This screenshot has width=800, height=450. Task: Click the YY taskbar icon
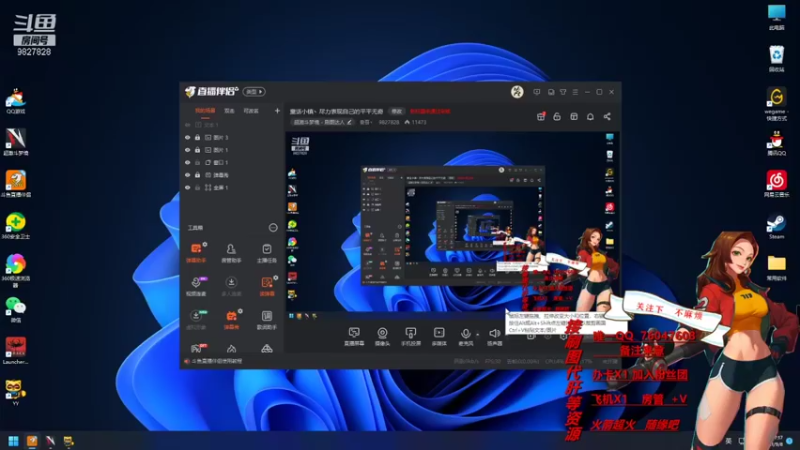68,441
